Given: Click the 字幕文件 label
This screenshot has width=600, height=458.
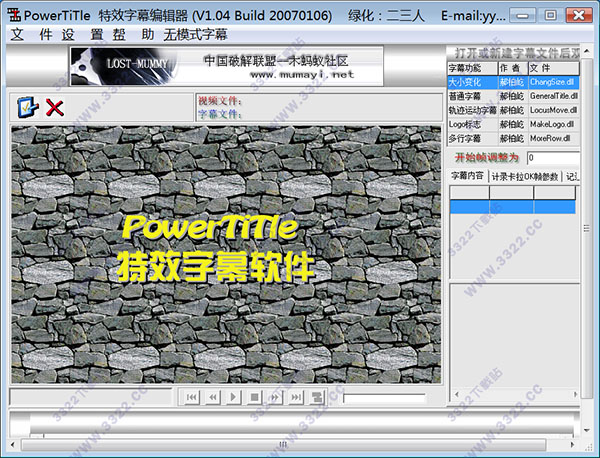Looking at the screenshot, I should [x=220, y=114].
